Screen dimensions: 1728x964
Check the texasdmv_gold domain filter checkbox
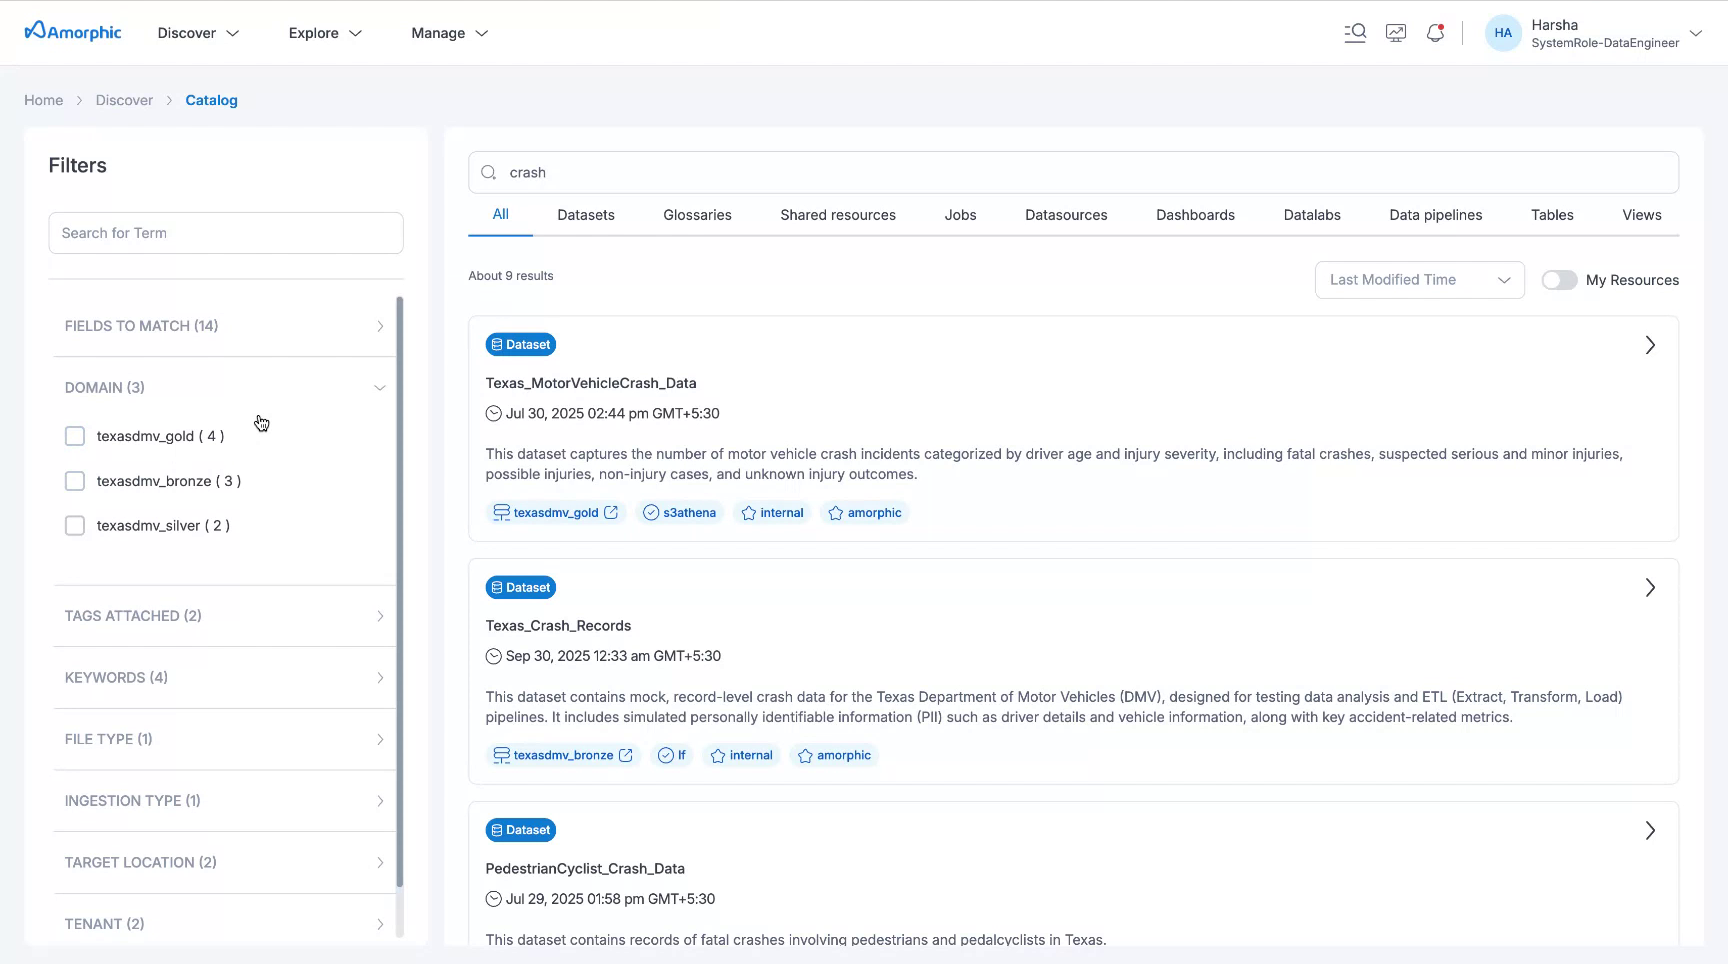[x=74, y=436]
